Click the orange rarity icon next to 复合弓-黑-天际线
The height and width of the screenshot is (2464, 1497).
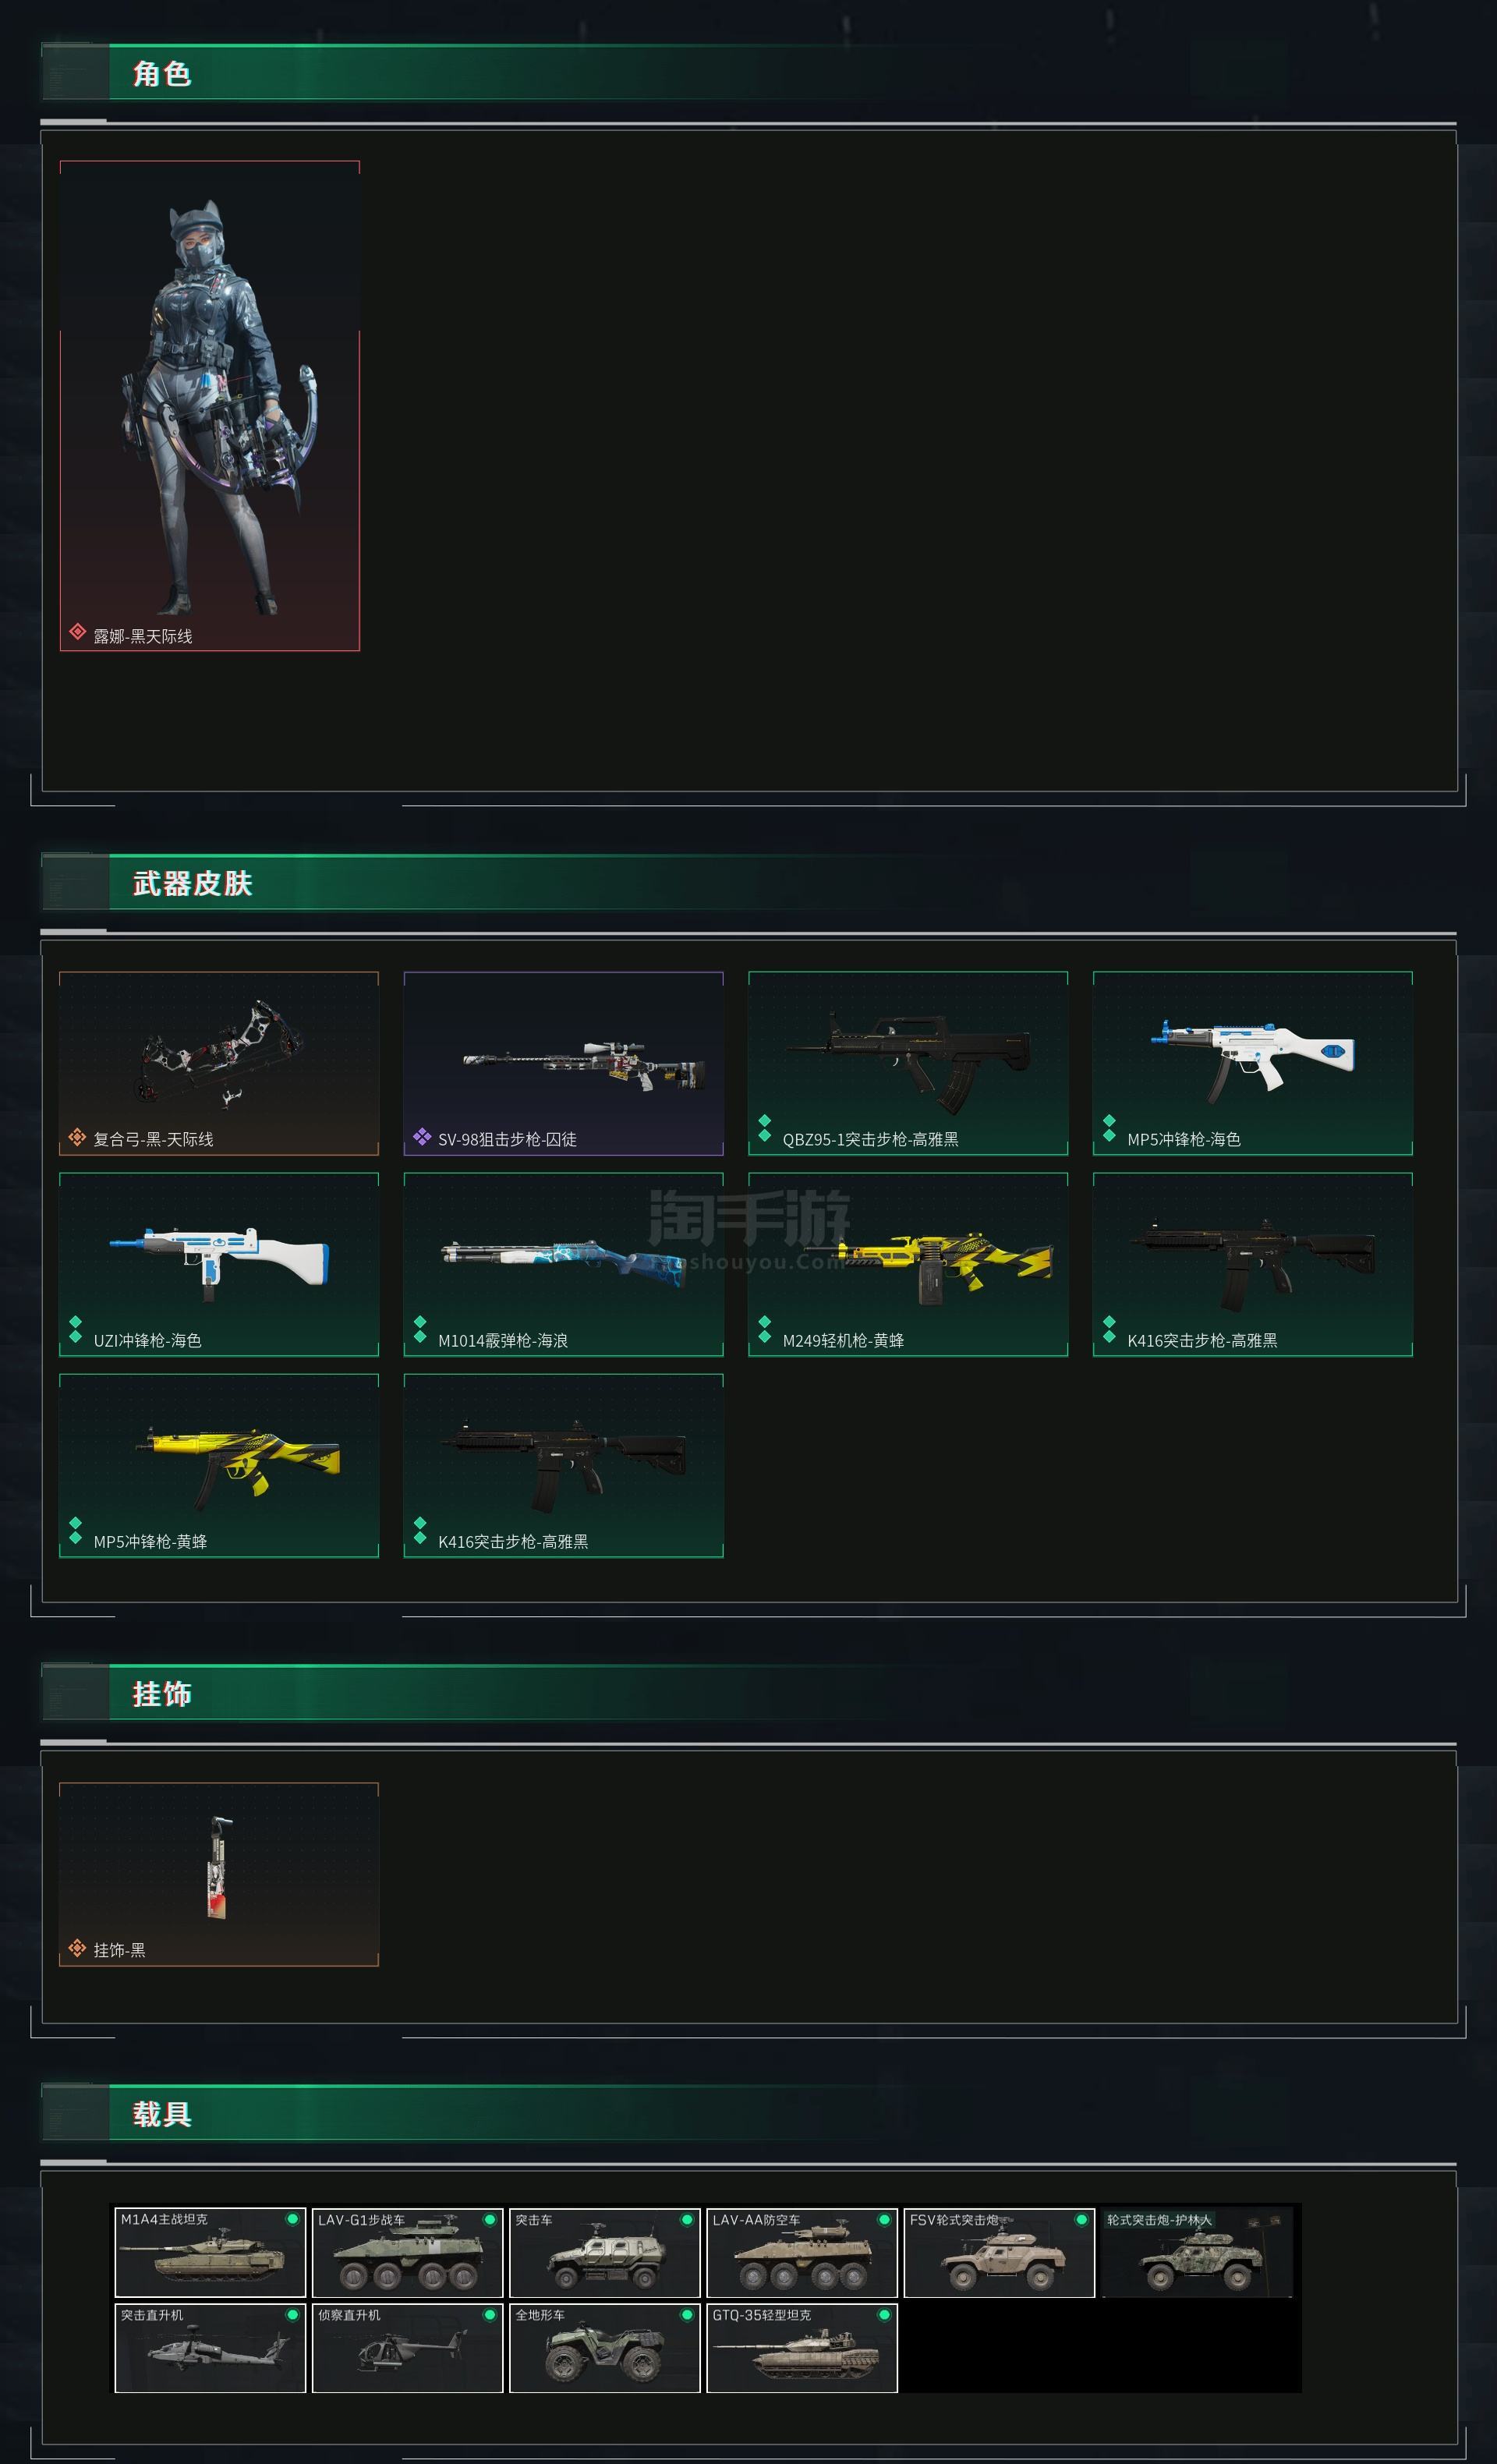click(77, 1137)
